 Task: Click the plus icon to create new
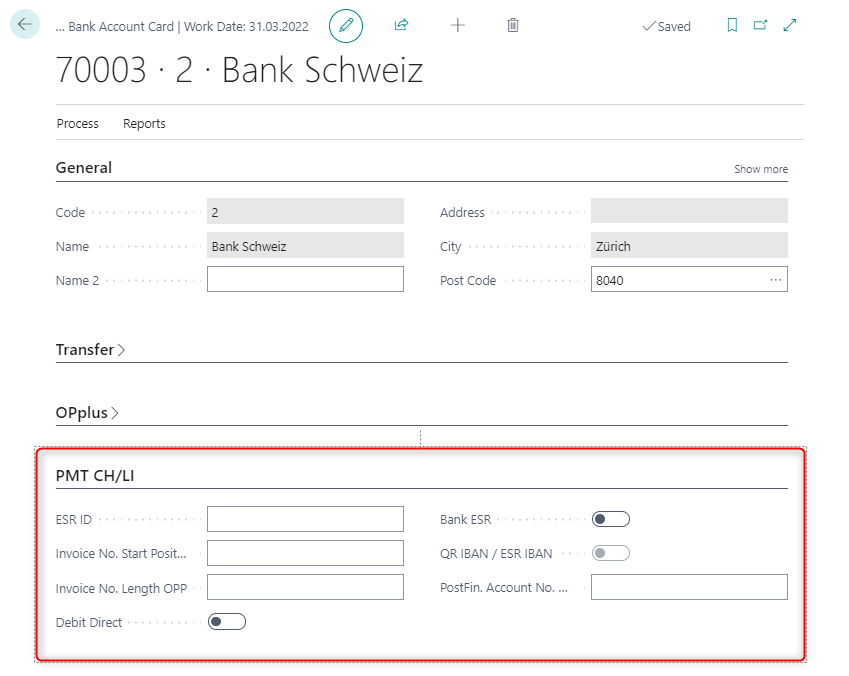pyautogui.click(x=458, y=25)
